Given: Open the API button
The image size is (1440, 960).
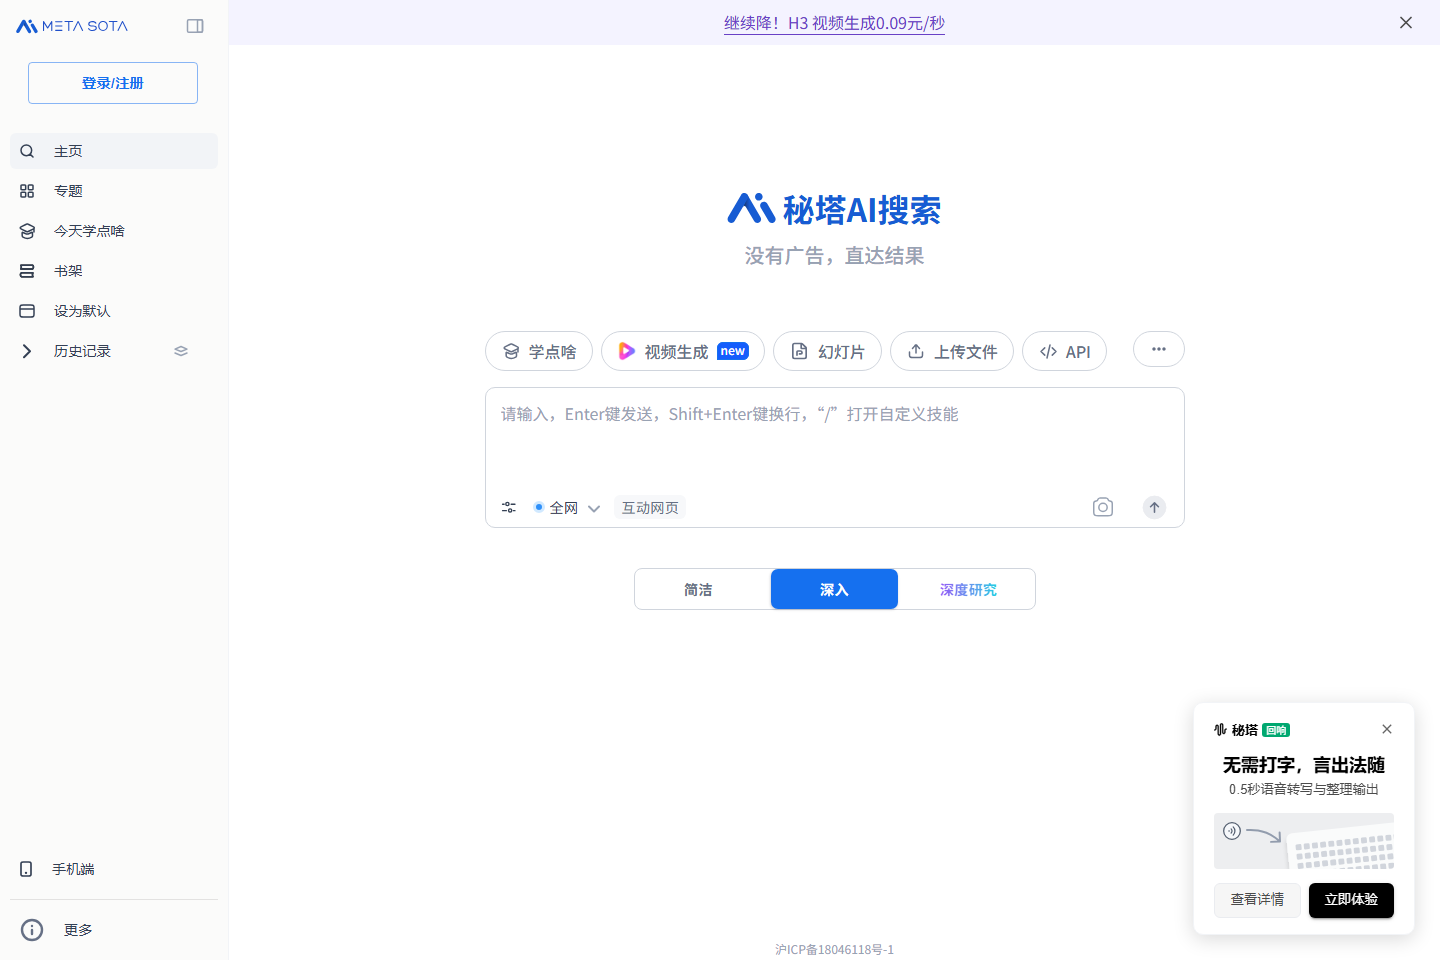Looking at the screenshot, I should pos(1064,351).
